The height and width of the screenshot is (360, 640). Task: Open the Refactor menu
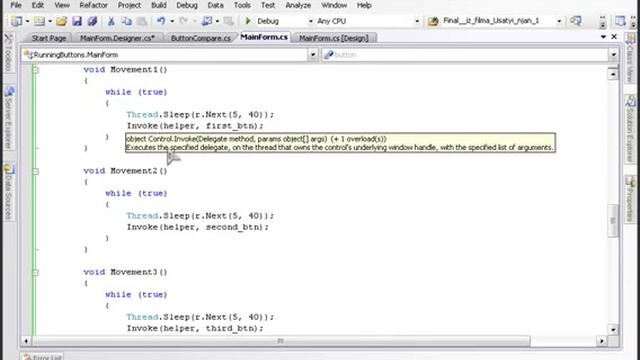(x=93, y=5)
